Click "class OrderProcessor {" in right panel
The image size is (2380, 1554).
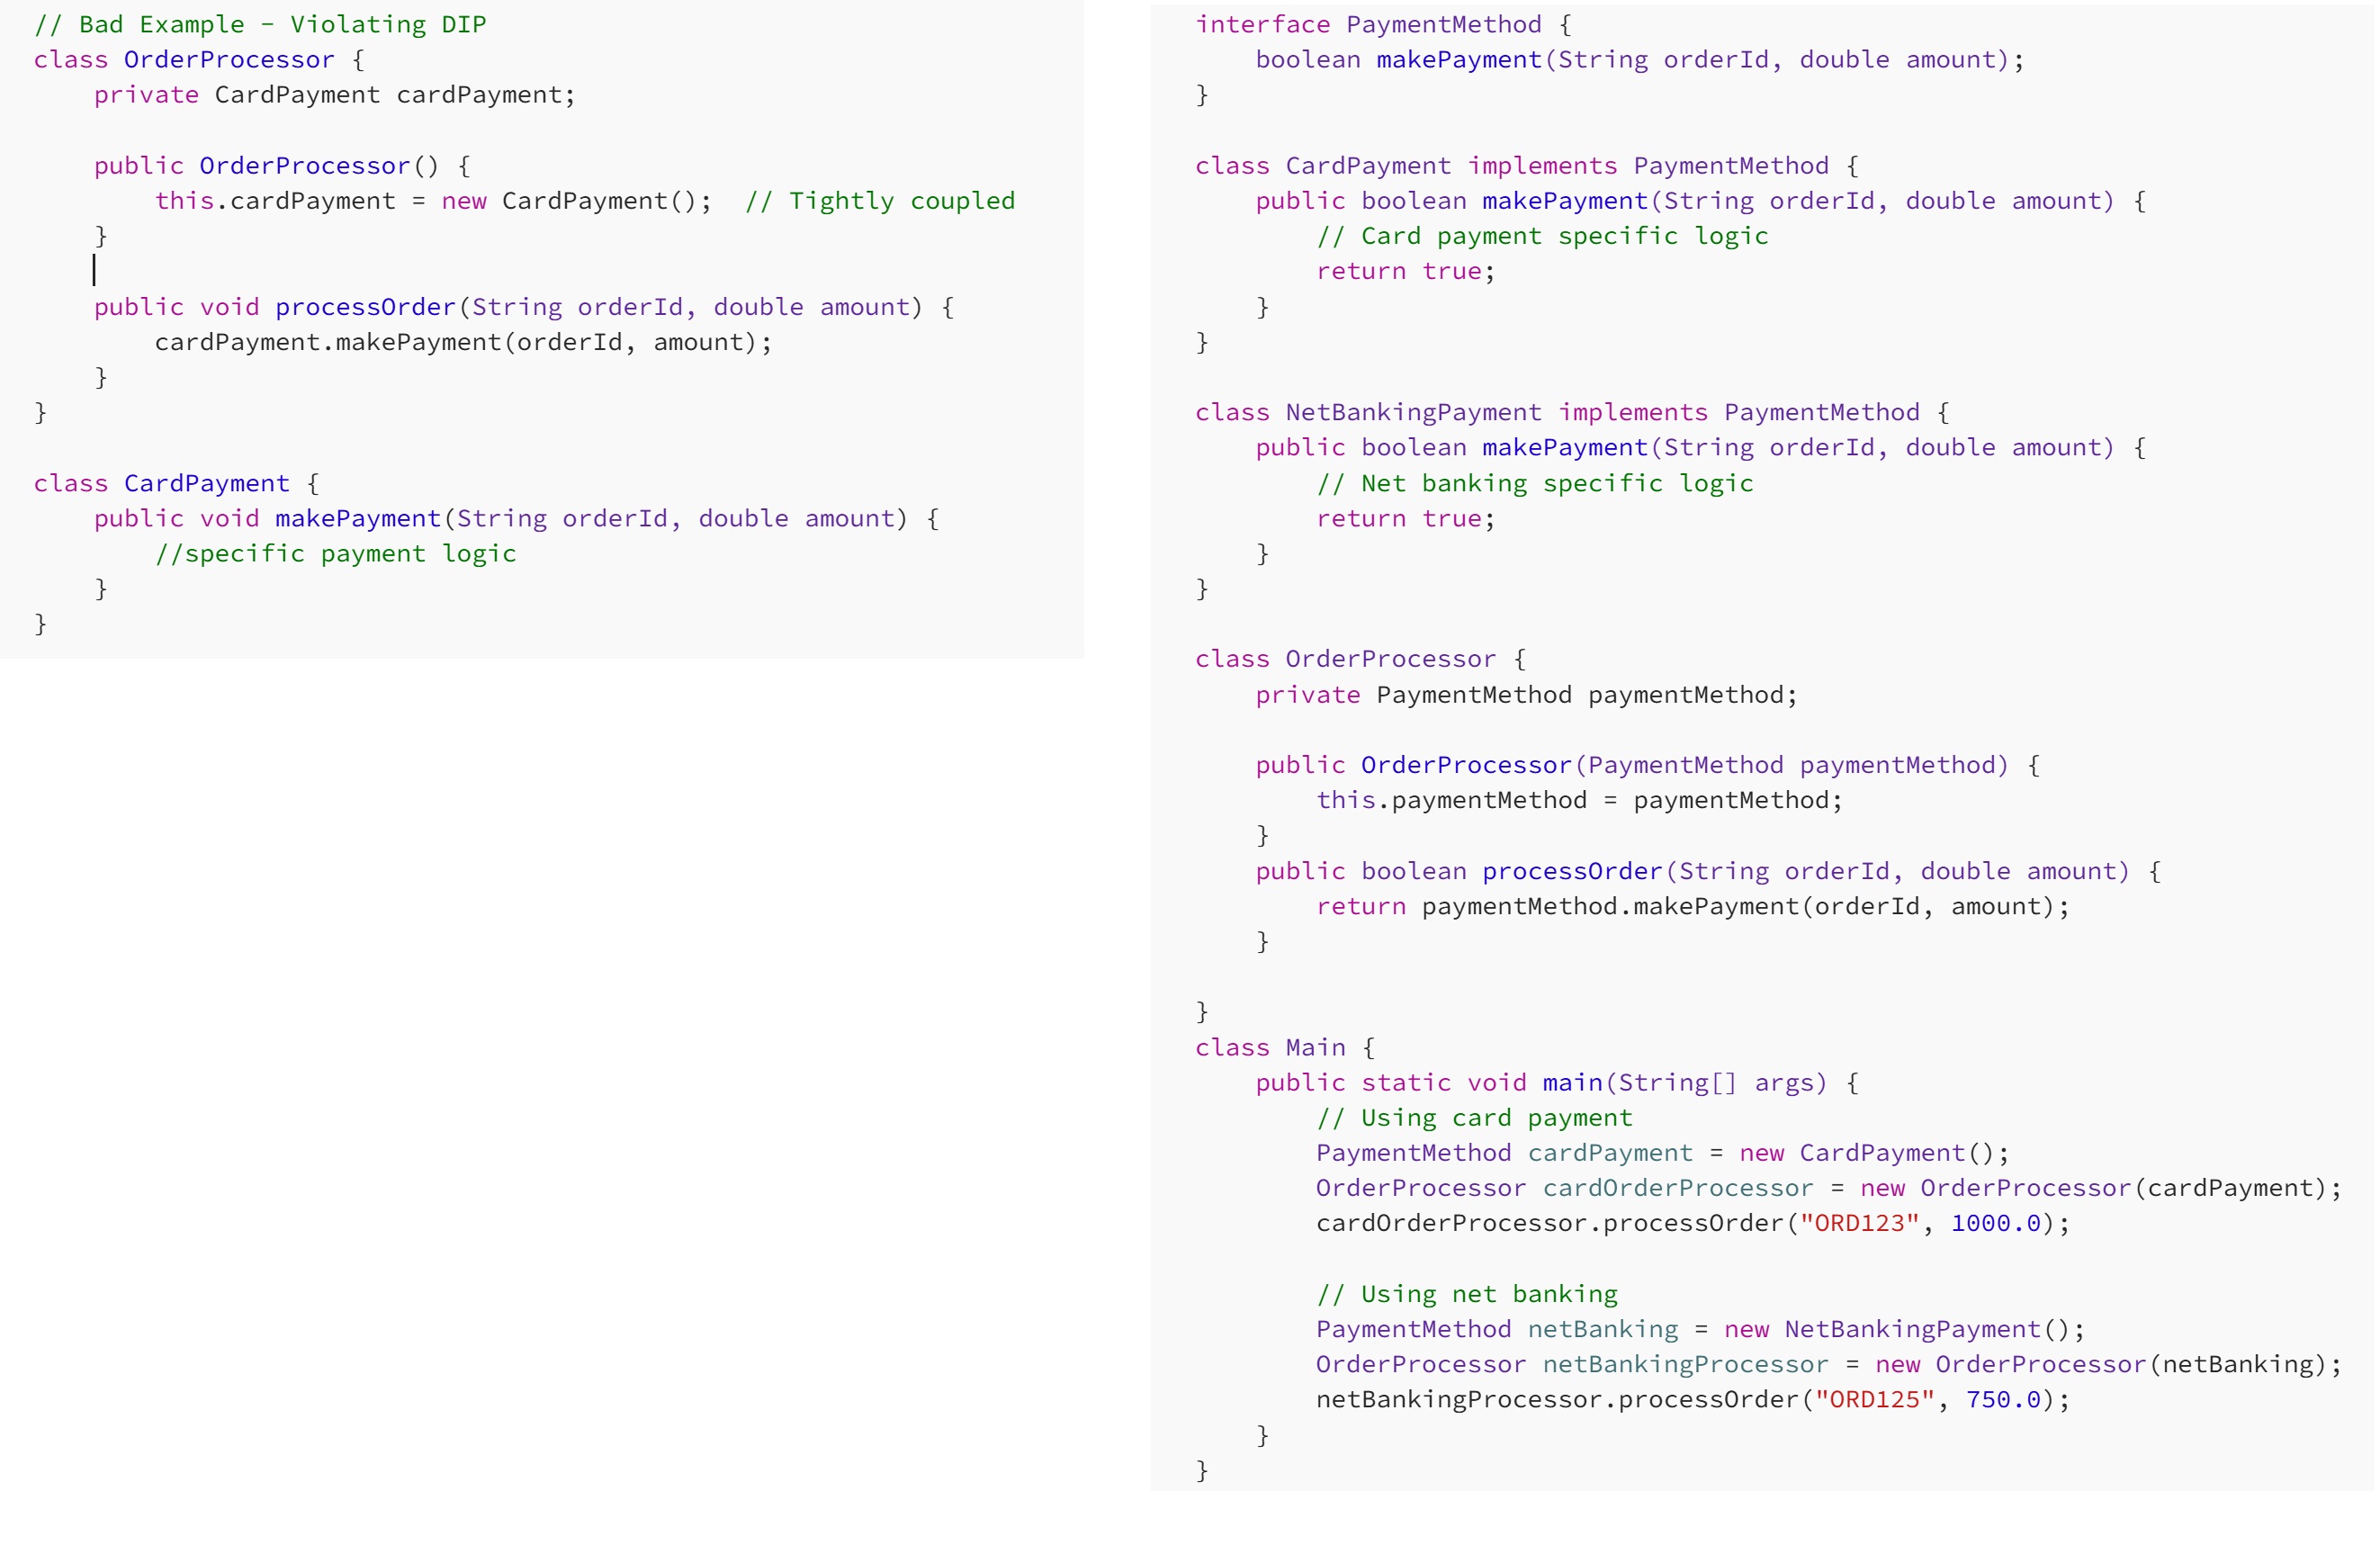(1361, 659)
